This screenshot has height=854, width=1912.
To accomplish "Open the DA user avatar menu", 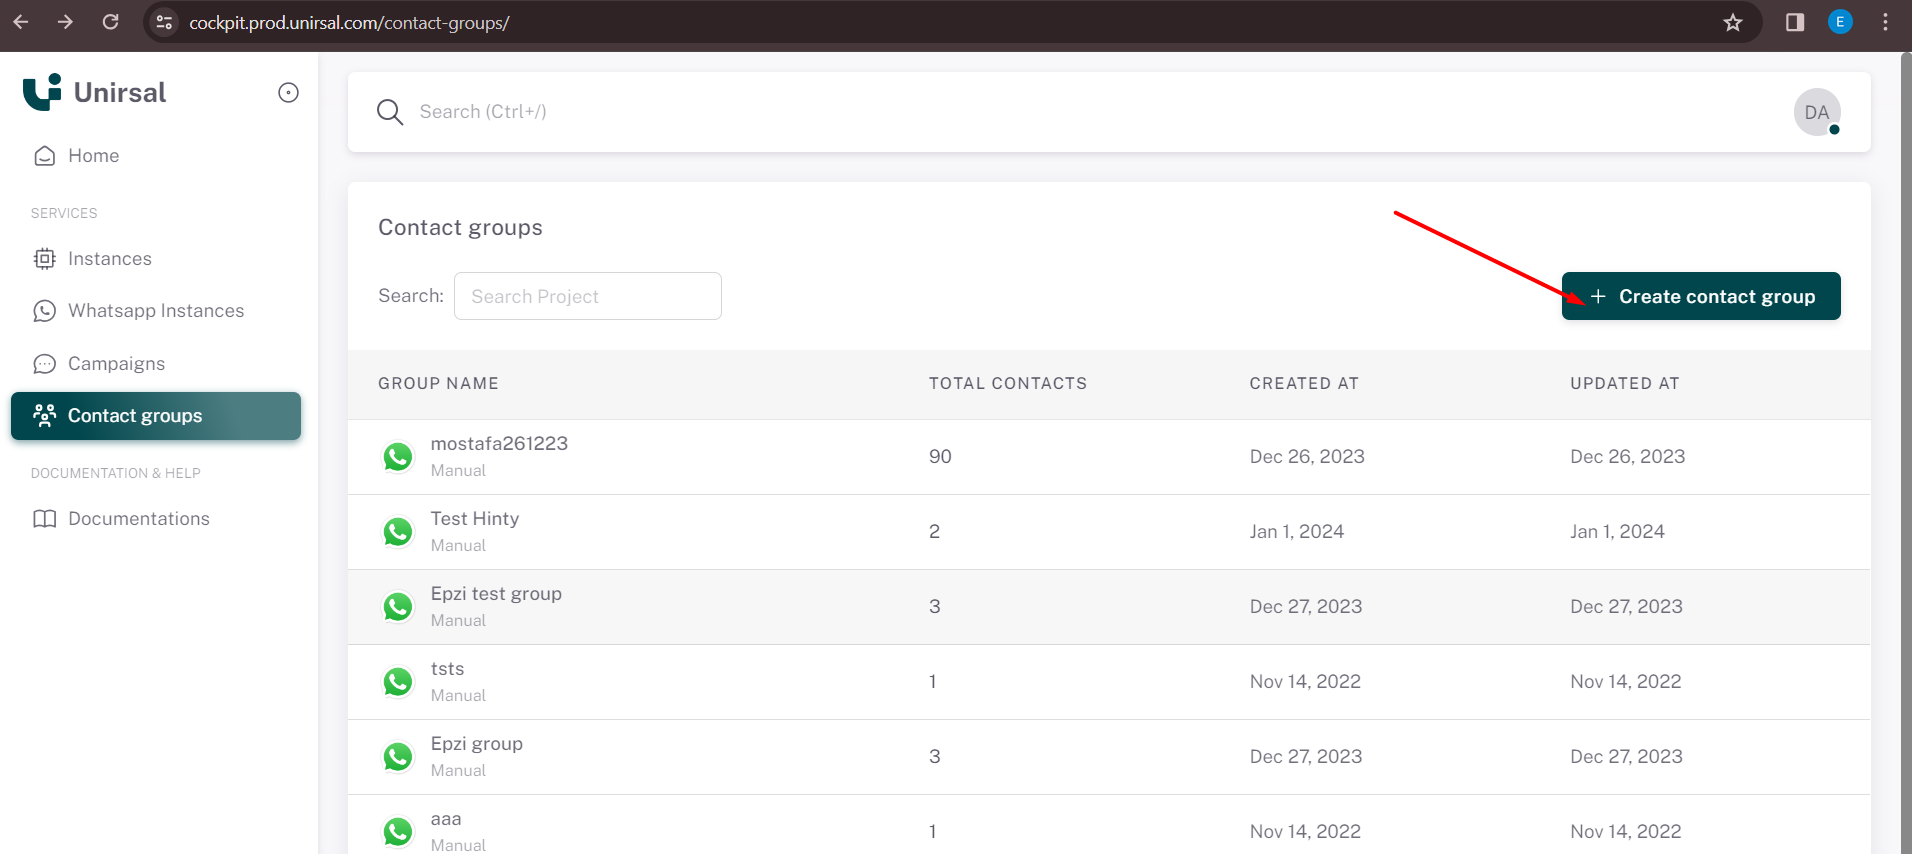I will click(x=1817, y=113).
